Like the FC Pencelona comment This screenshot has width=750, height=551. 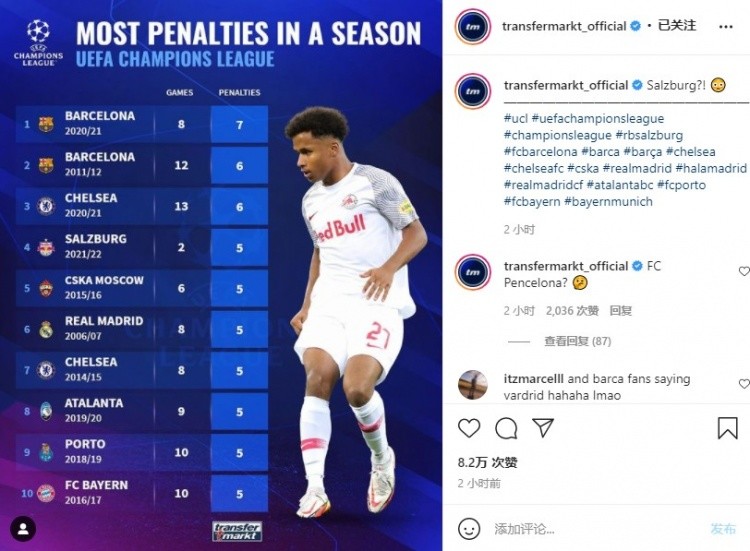point(744,272)
